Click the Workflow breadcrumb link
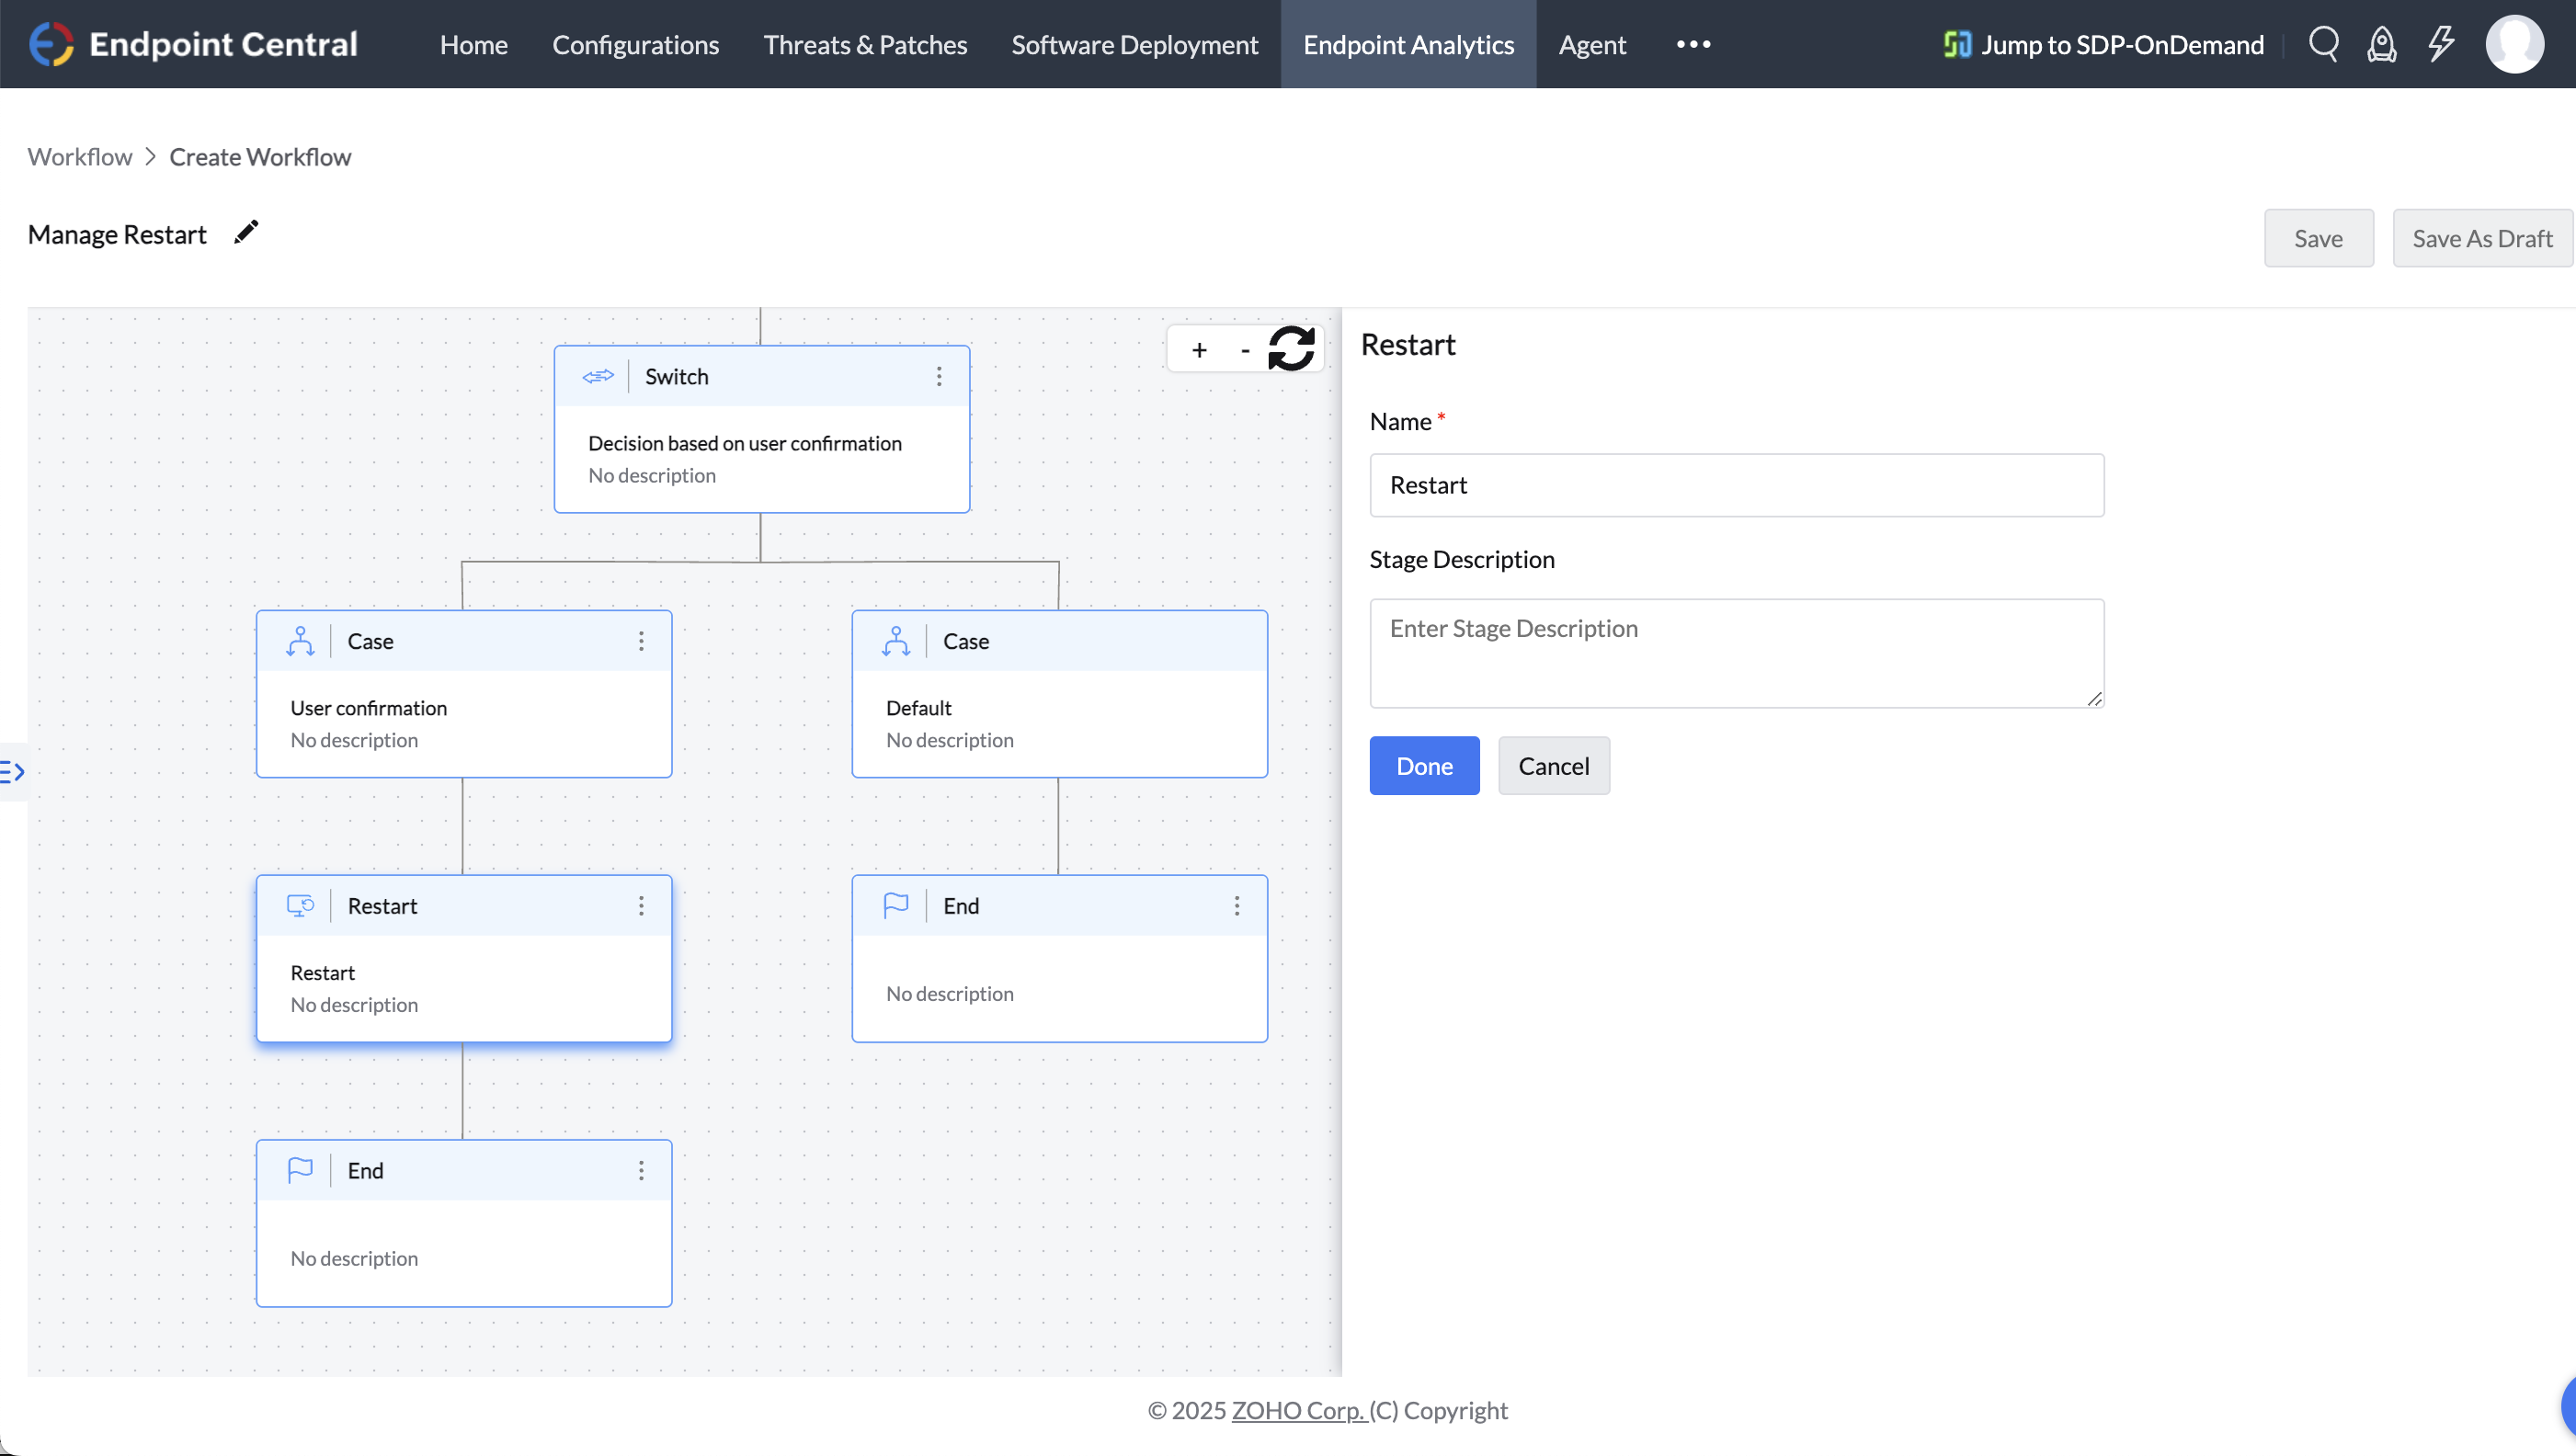The image size is (2576, 1456). 80,157
